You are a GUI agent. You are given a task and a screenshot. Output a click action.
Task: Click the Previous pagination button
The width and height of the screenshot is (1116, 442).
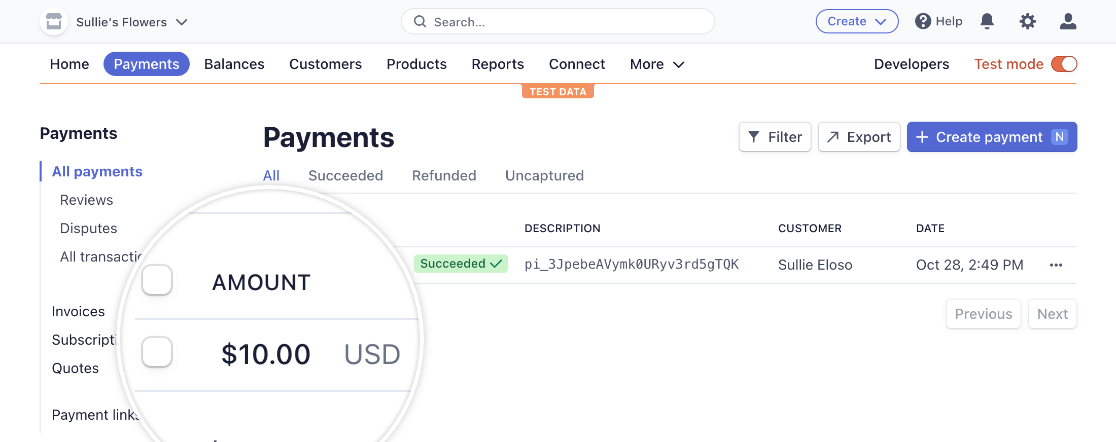point(984,314)
